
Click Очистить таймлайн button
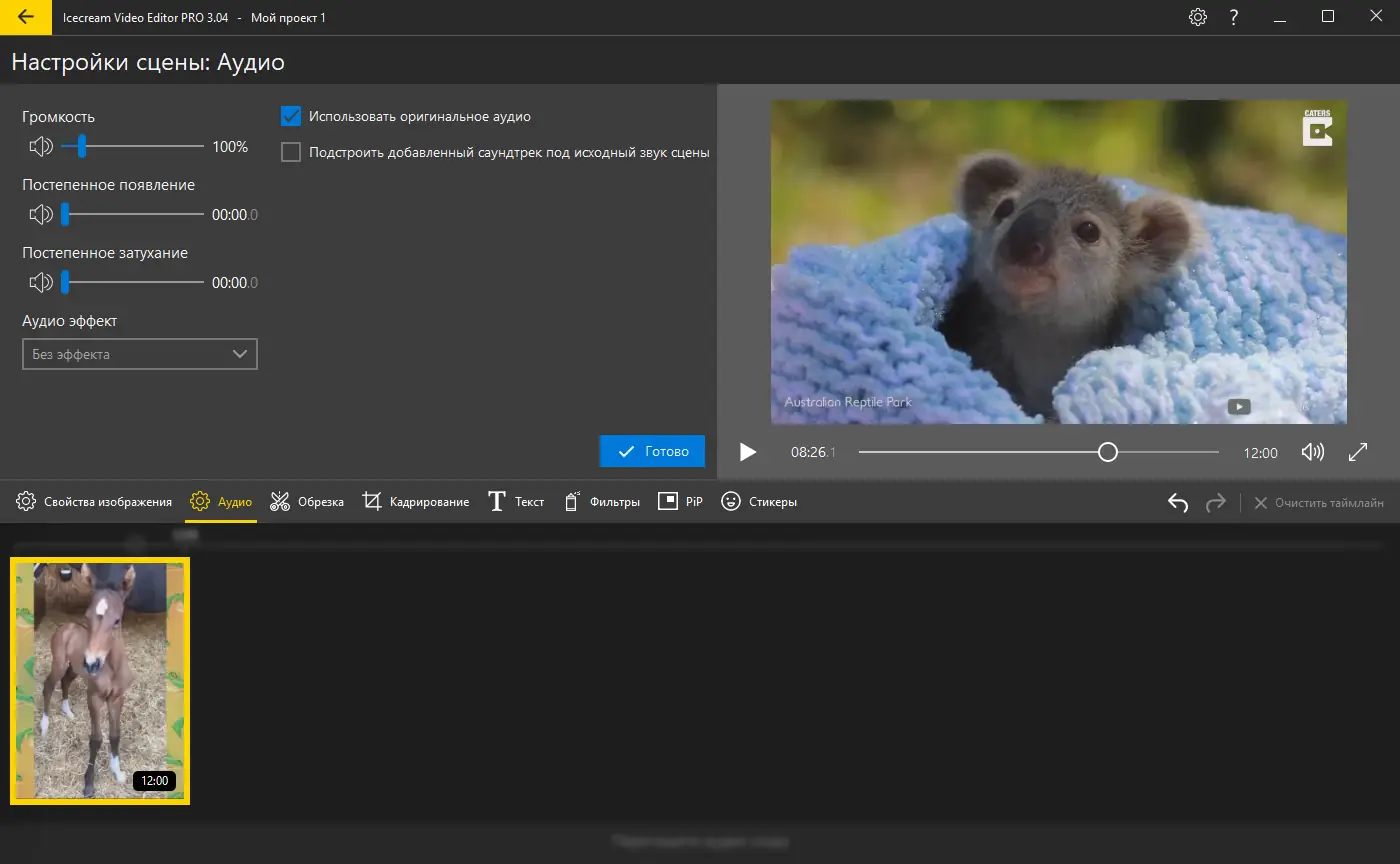pos(1319,502)
